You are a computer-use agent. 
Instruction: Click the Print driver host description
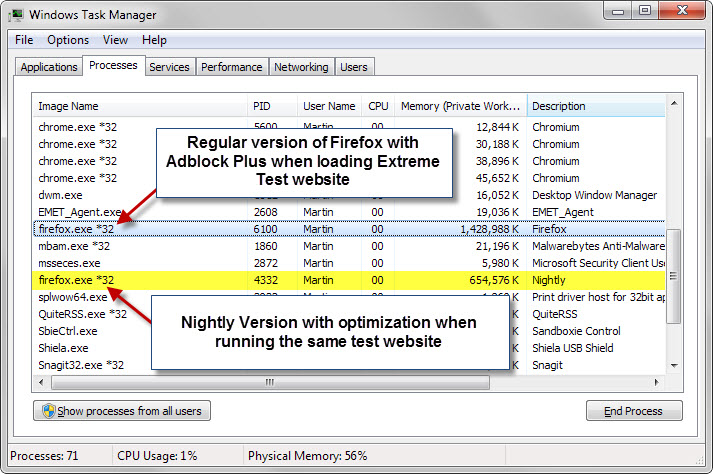(598, 297)
